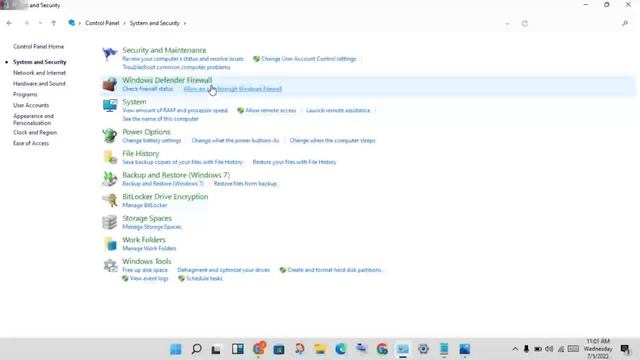This screenshot has height=360, width=640.
Task: Select Hardware and Sound category
Action: [x=39, y=84]
